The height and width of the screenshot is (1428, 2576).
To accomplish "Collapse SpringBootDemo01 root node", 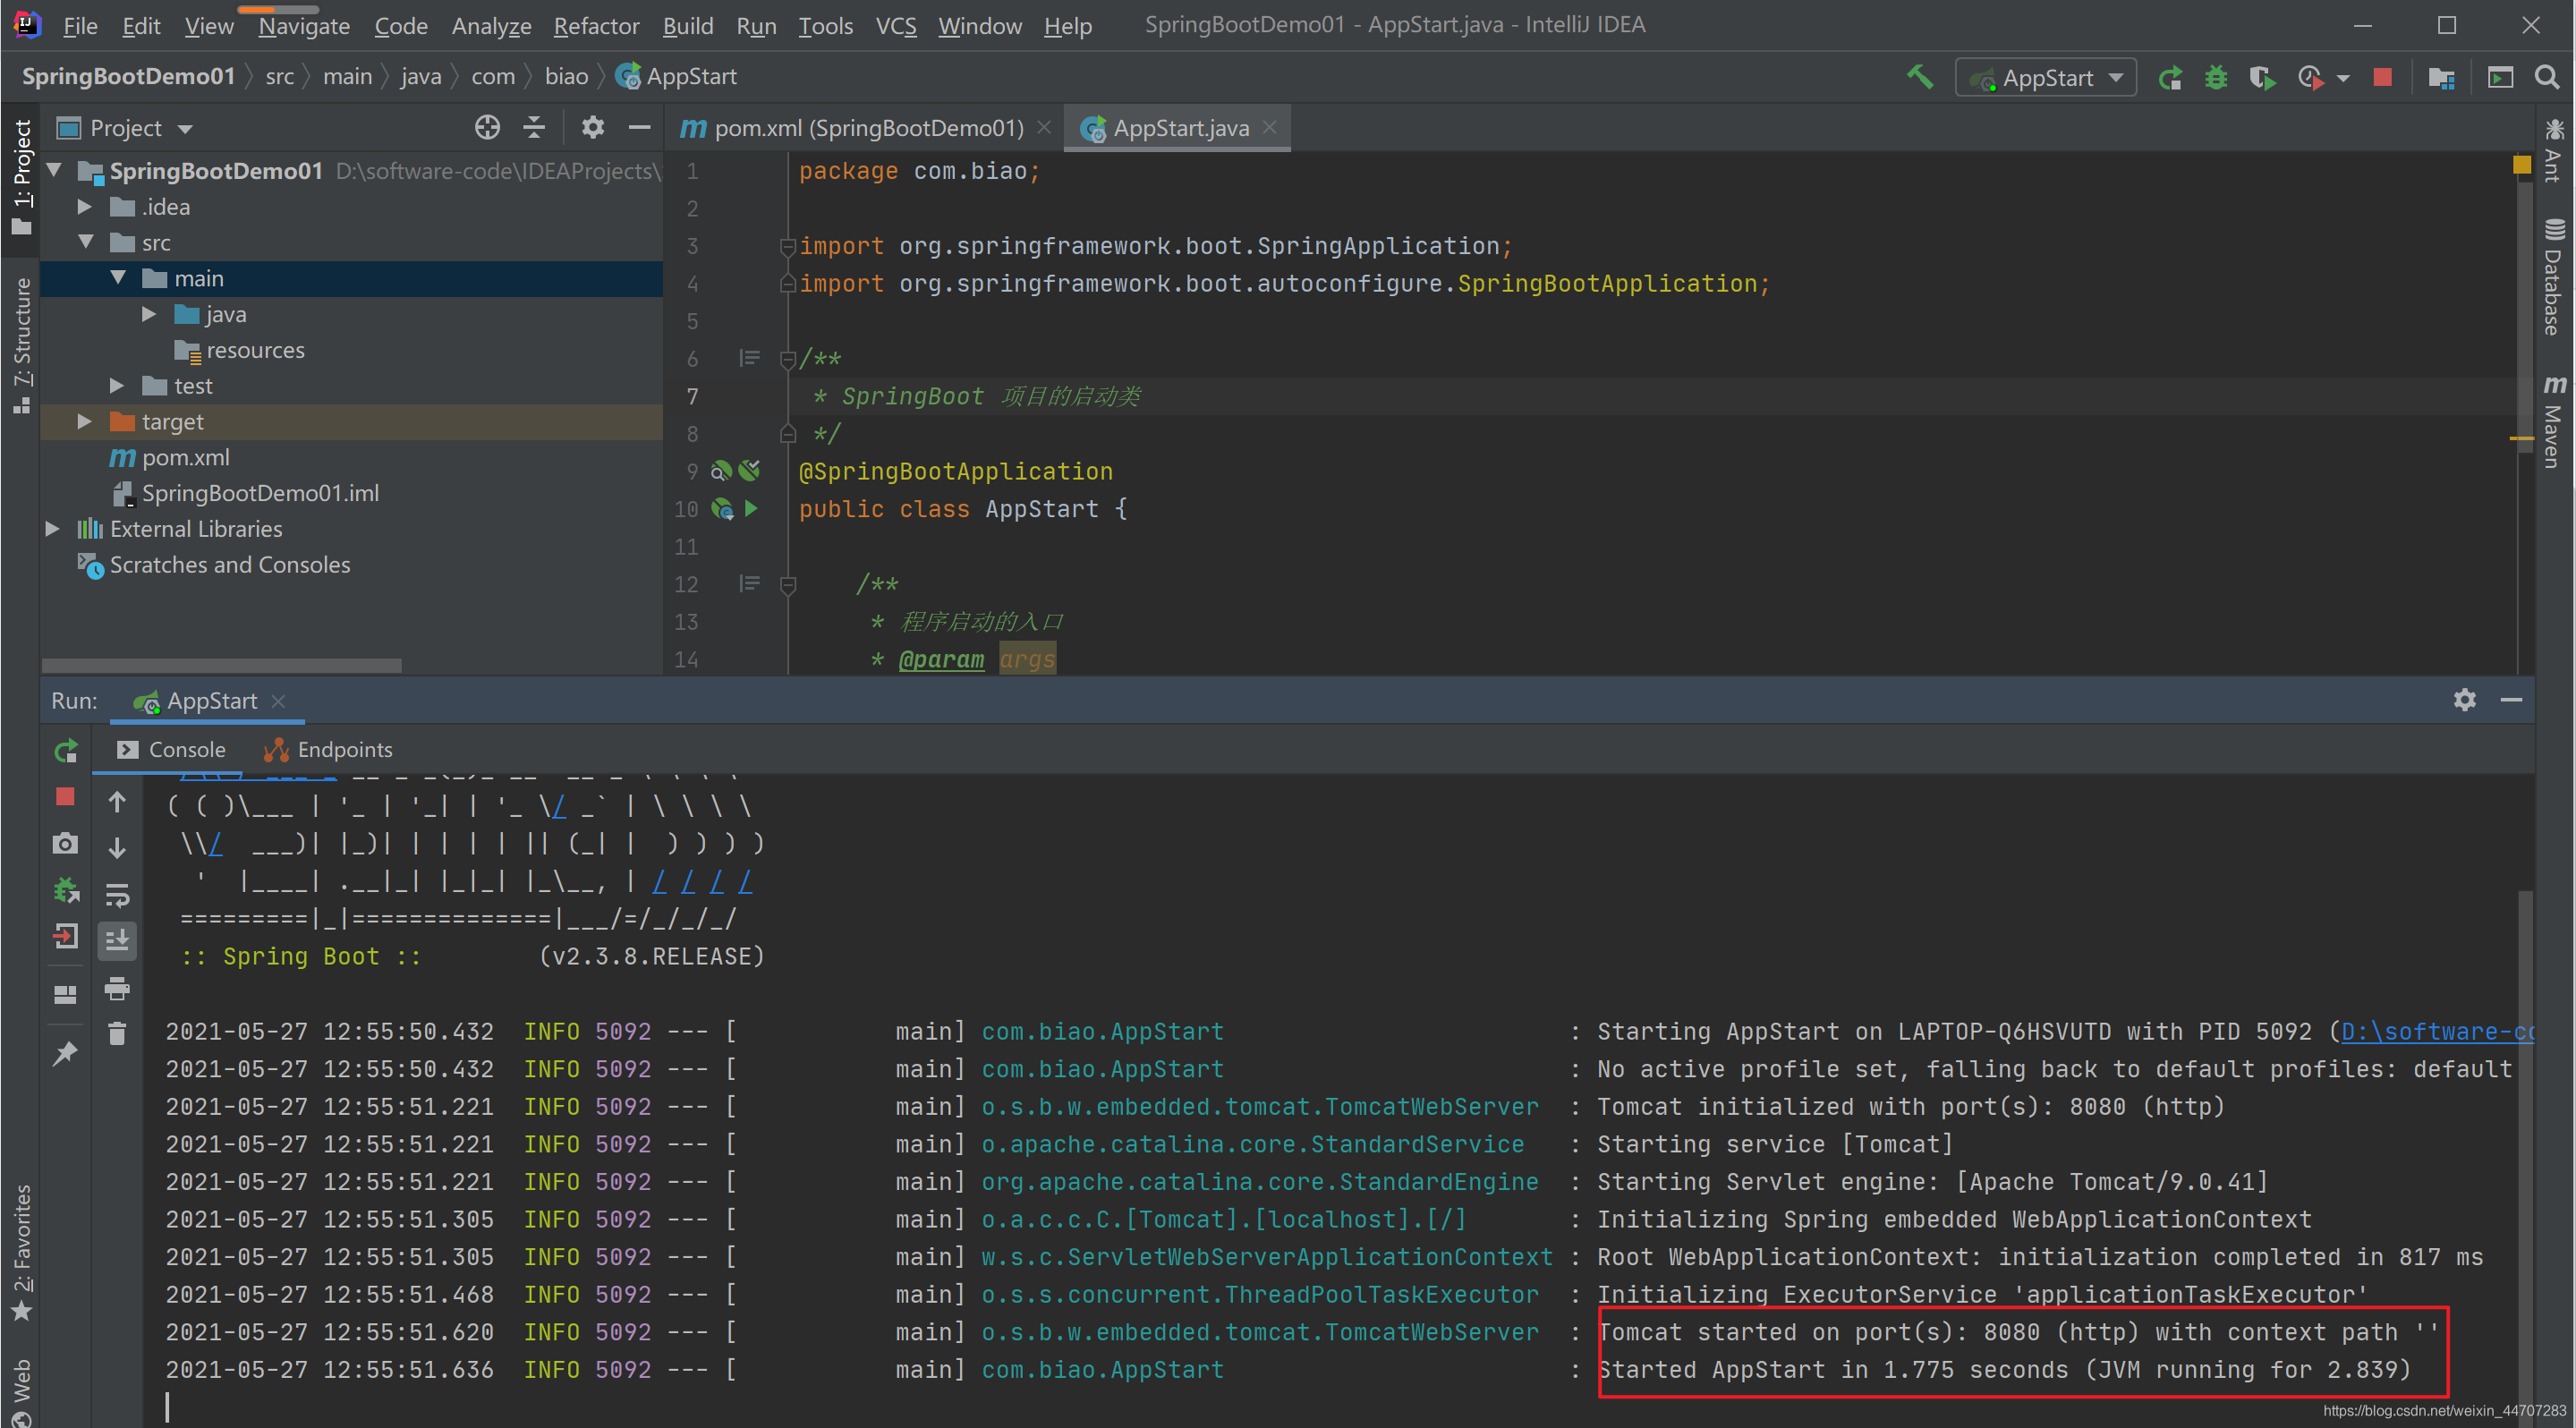I will pyautogui.click(x=55, y=170).
